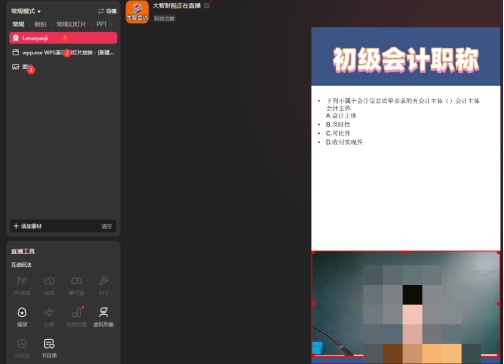The width and height of the screenshot is (504, 364).
Task: Click the picture icon of 图片 source
Action: (x=15, y=67)
